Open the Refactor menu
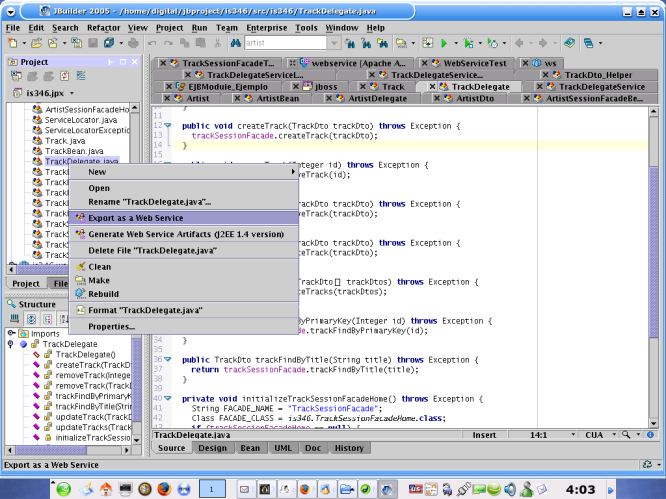This screenshot has width=666, height=499. [x=103, y=28]
